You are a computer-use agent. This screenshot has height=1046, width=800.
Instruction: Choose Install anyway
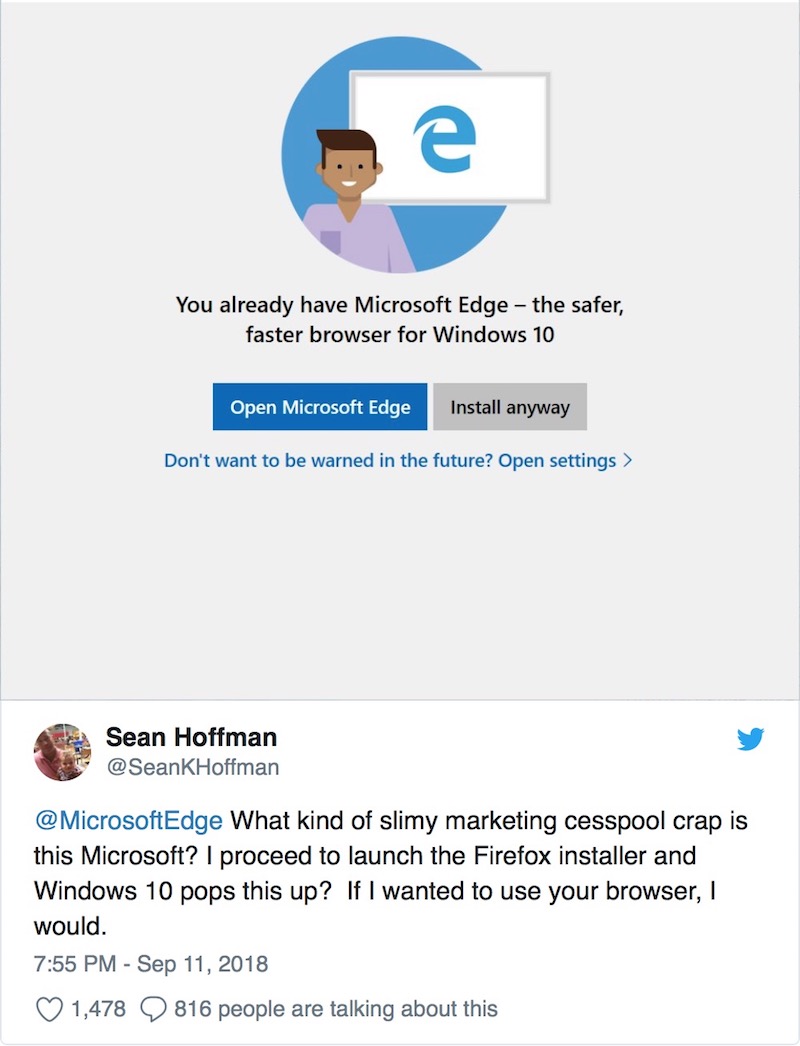pyautogui.click(x=510, y=406)
